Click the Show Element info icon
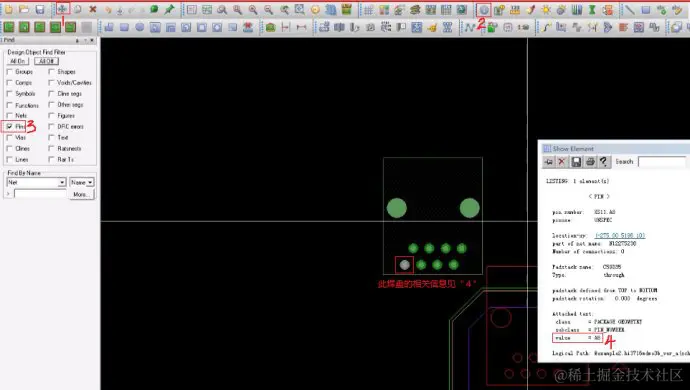The width and height of the screenshot is (690, 390). tap(484, 10)
